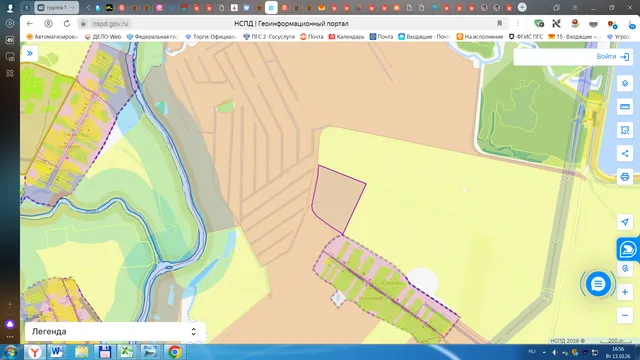
Task: Open the 15 · Входящие bookmark
Action: coord(575,37)
